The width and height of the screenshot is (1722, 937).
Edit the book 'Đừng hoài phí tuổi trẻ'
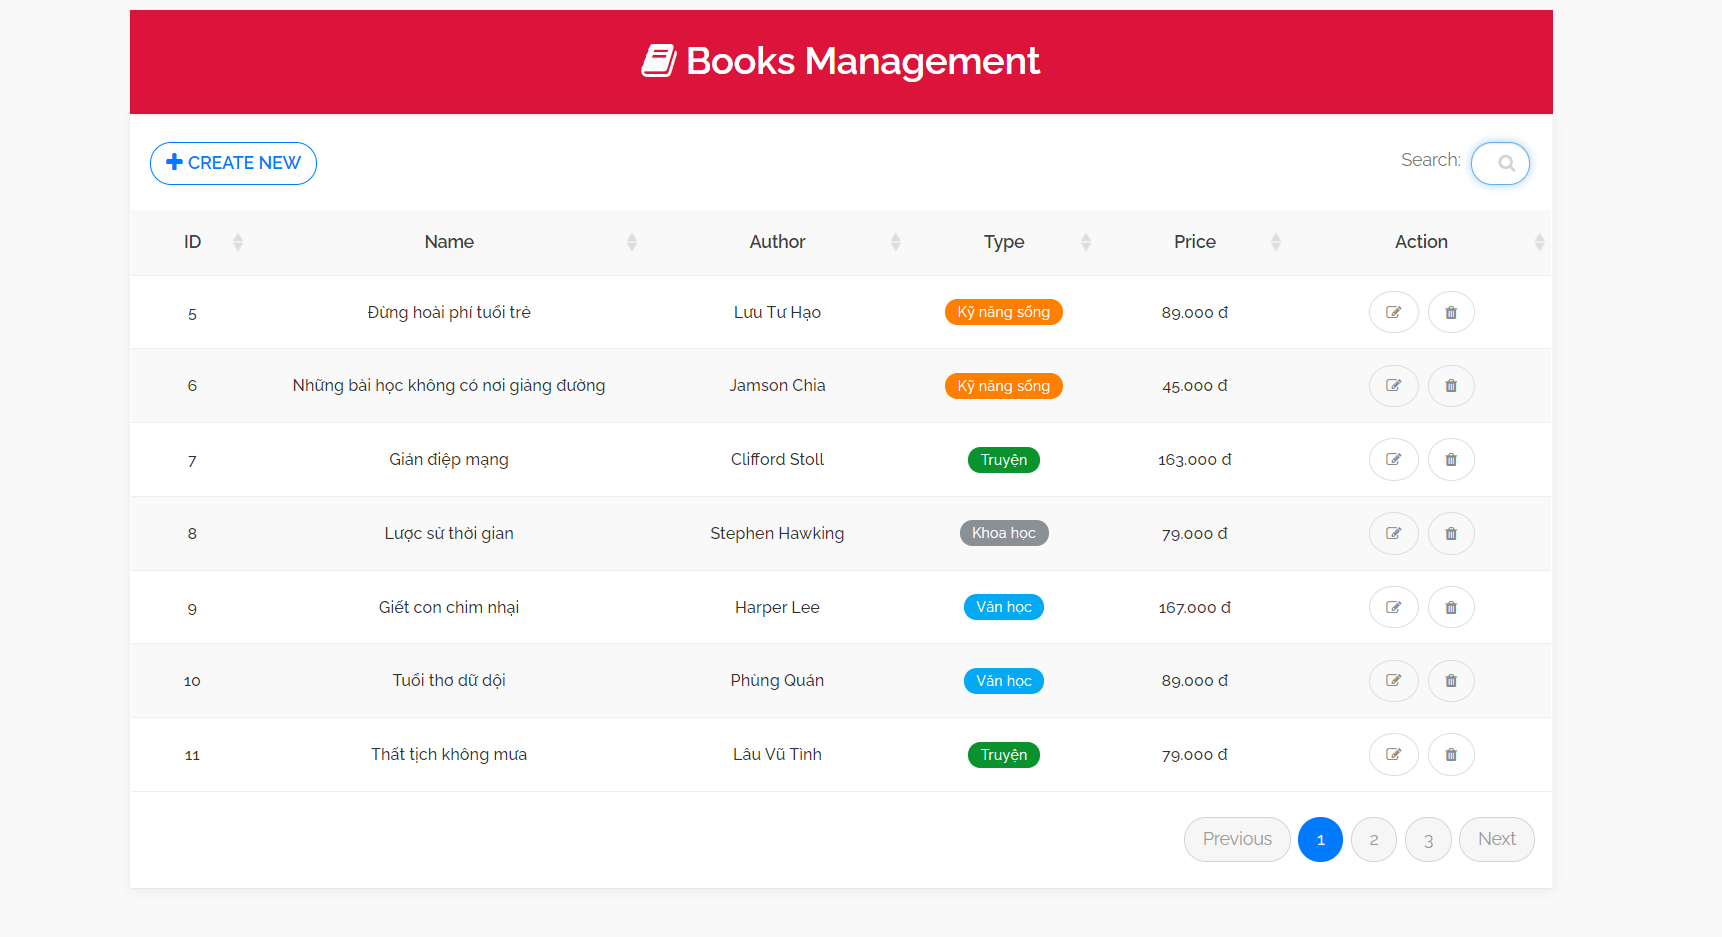(1393, 311)
